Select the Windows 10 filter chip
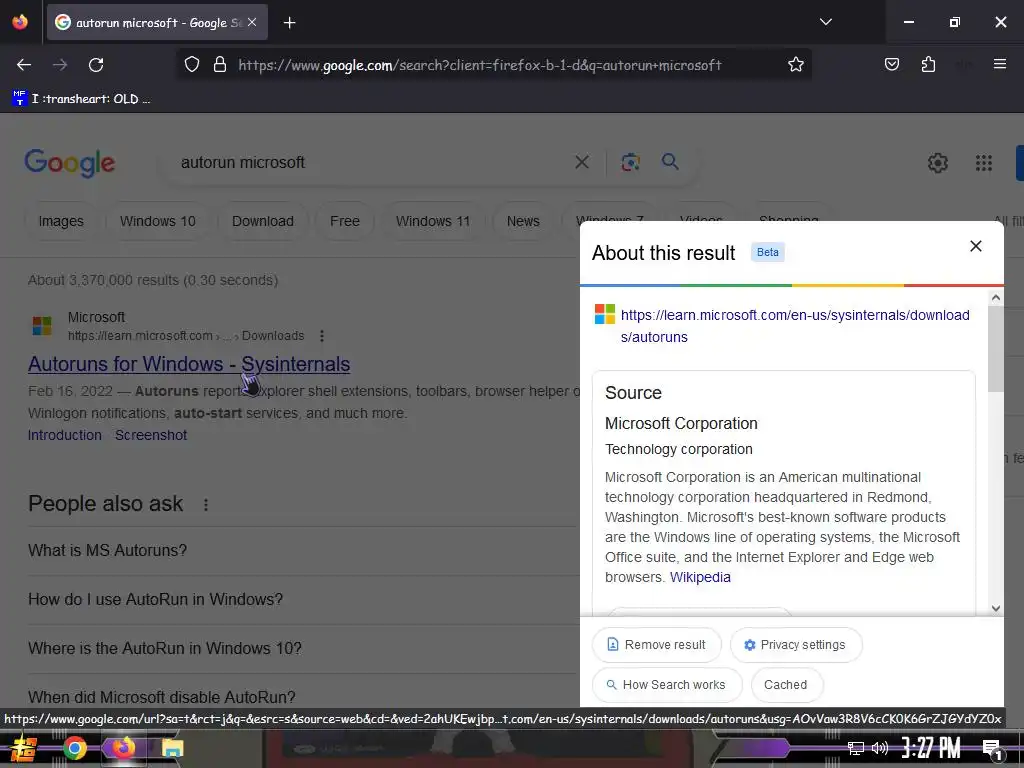Screen dimensions: 1024x768 click(157, 221)
